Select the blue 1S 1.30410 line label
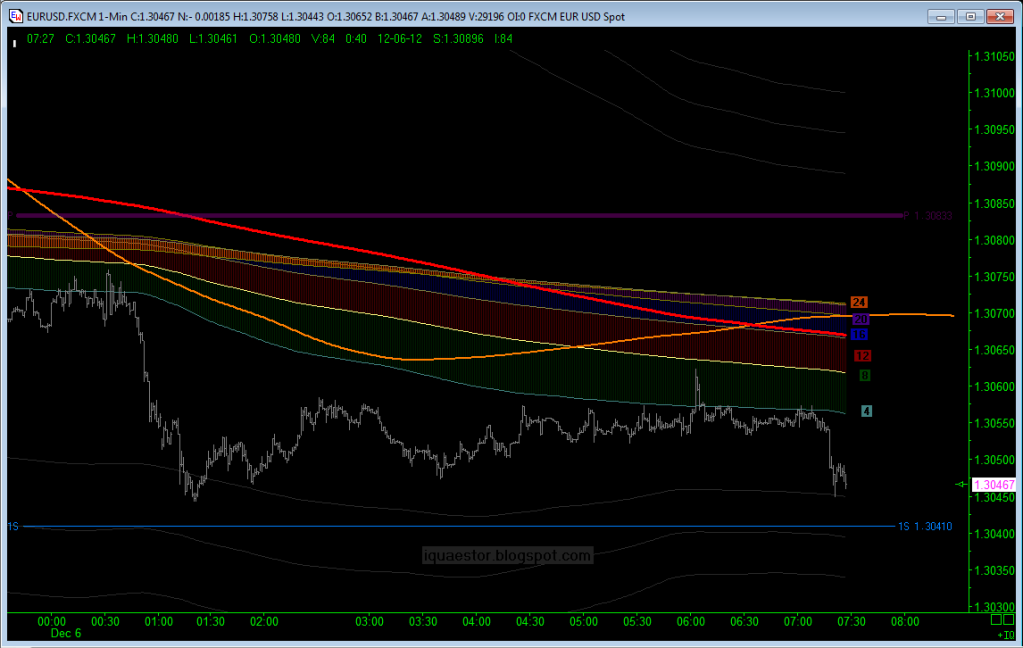 pyautogui.click(x=923, y=526)
